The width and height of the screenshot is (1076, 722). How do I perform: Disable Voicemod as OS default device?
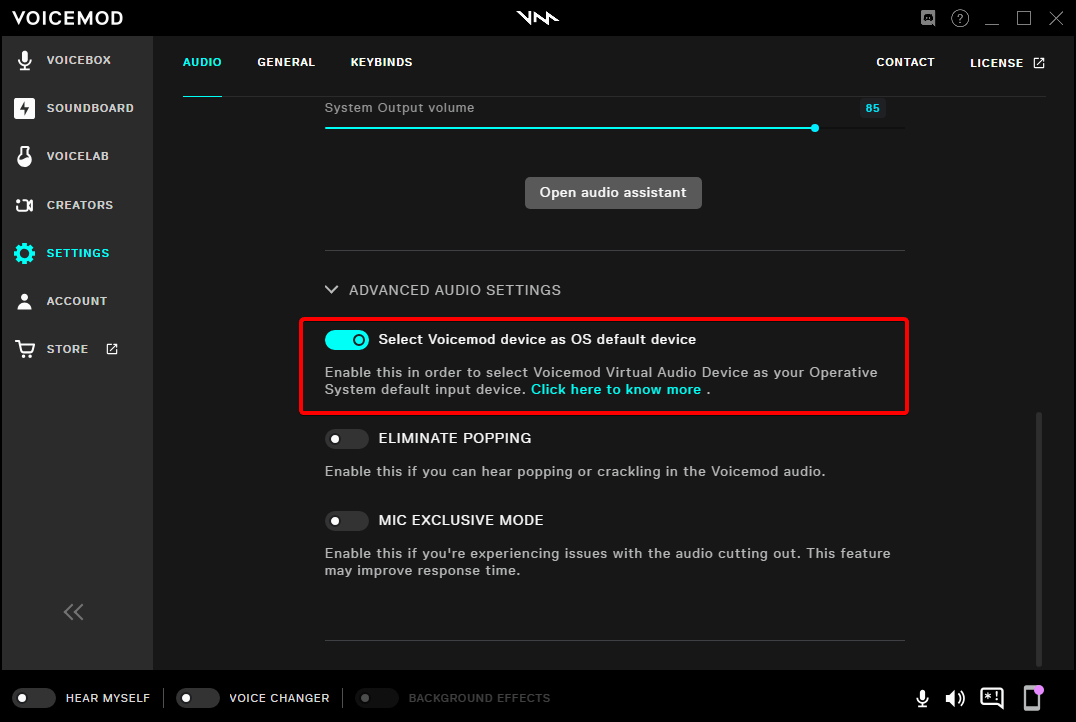[346, 339]
